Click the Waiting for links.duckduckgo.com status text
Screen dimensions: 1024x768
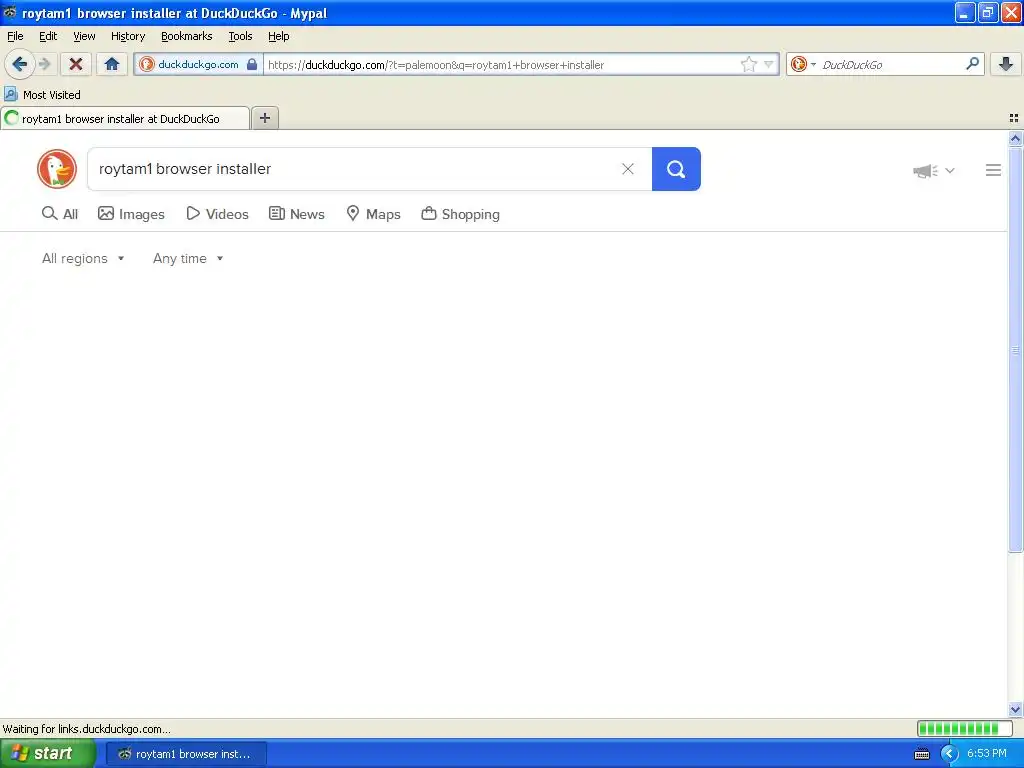point(87,729)
